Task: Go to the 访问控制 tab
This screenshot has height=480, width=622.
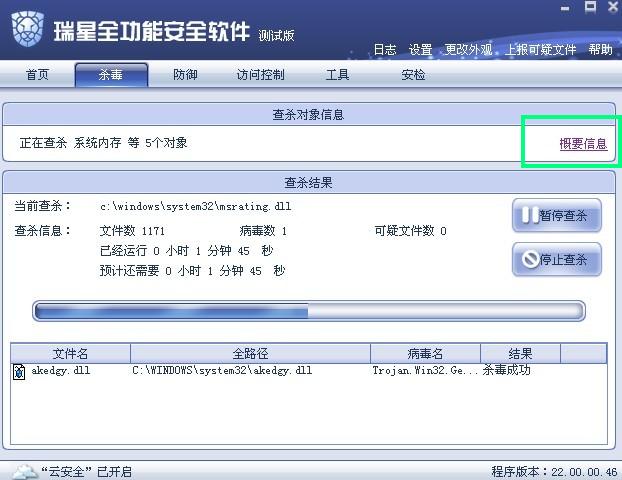Action: click(x=261, y=74)
